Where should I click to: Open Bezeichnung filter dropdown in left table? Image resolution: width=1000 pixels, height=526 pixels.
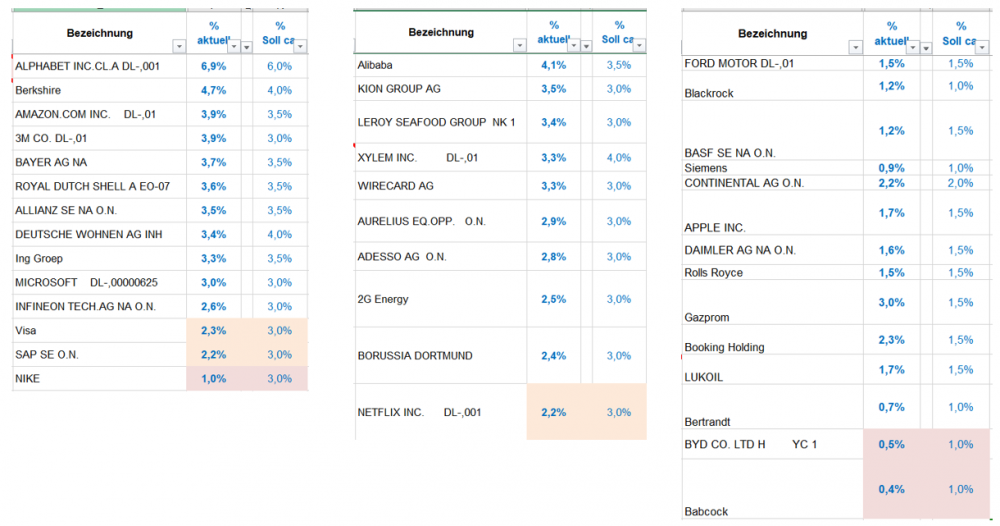coord(179,46)
